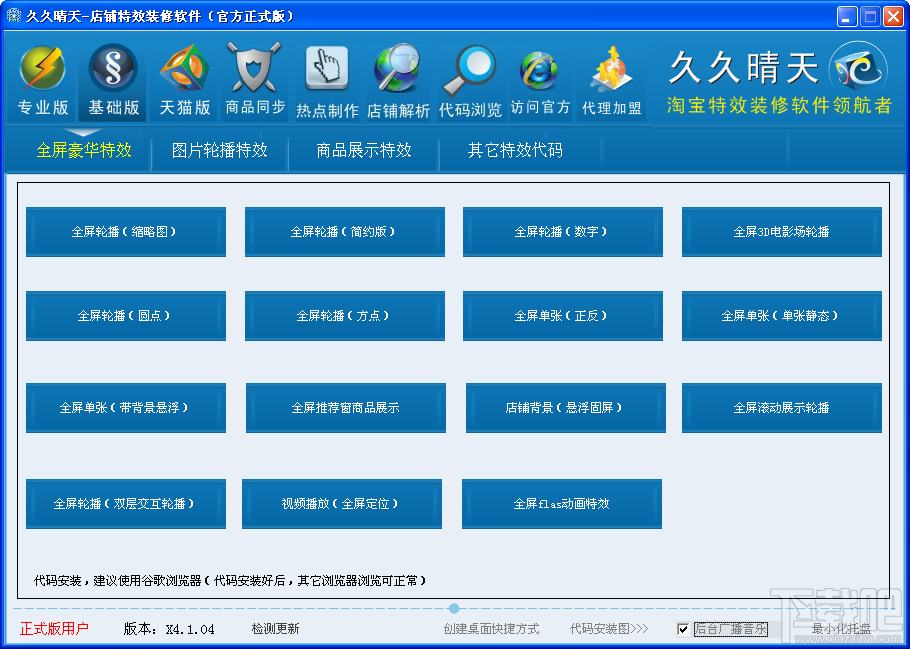Click 全屏推荐窗商品展示 button

[346, 408]
